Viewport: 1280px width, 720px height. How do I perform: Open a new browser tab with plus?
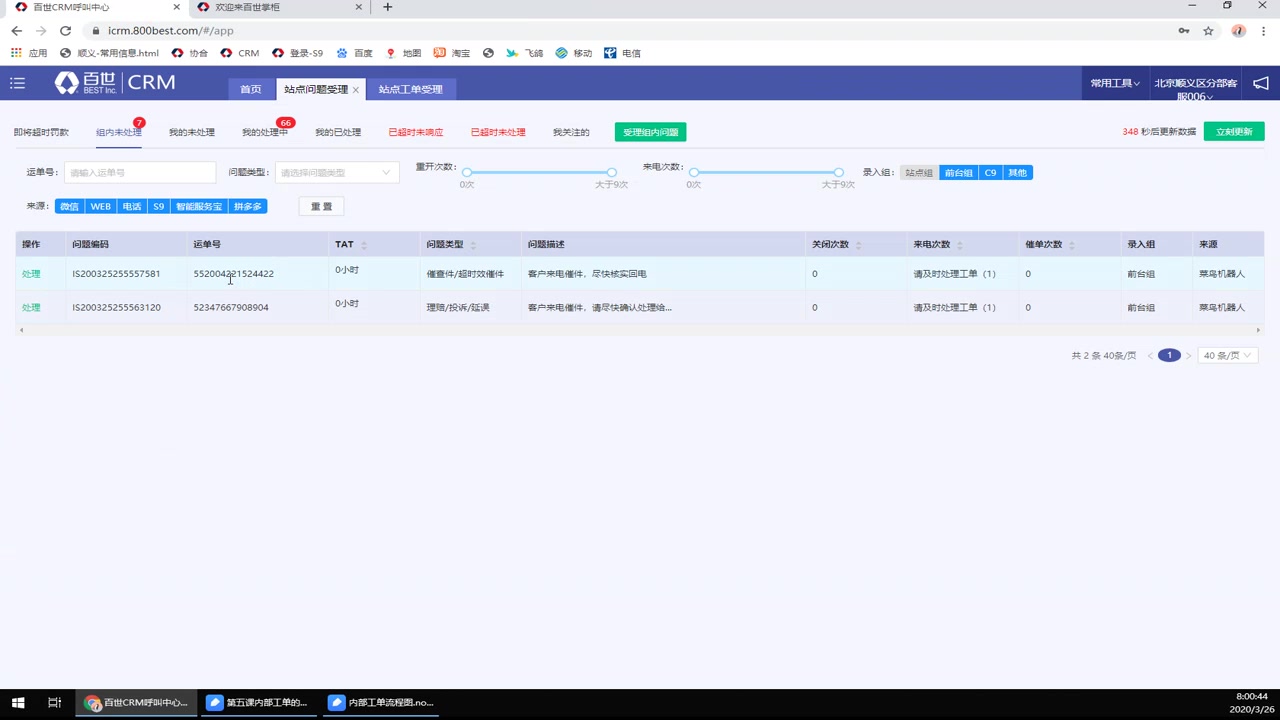pos(388,7)
